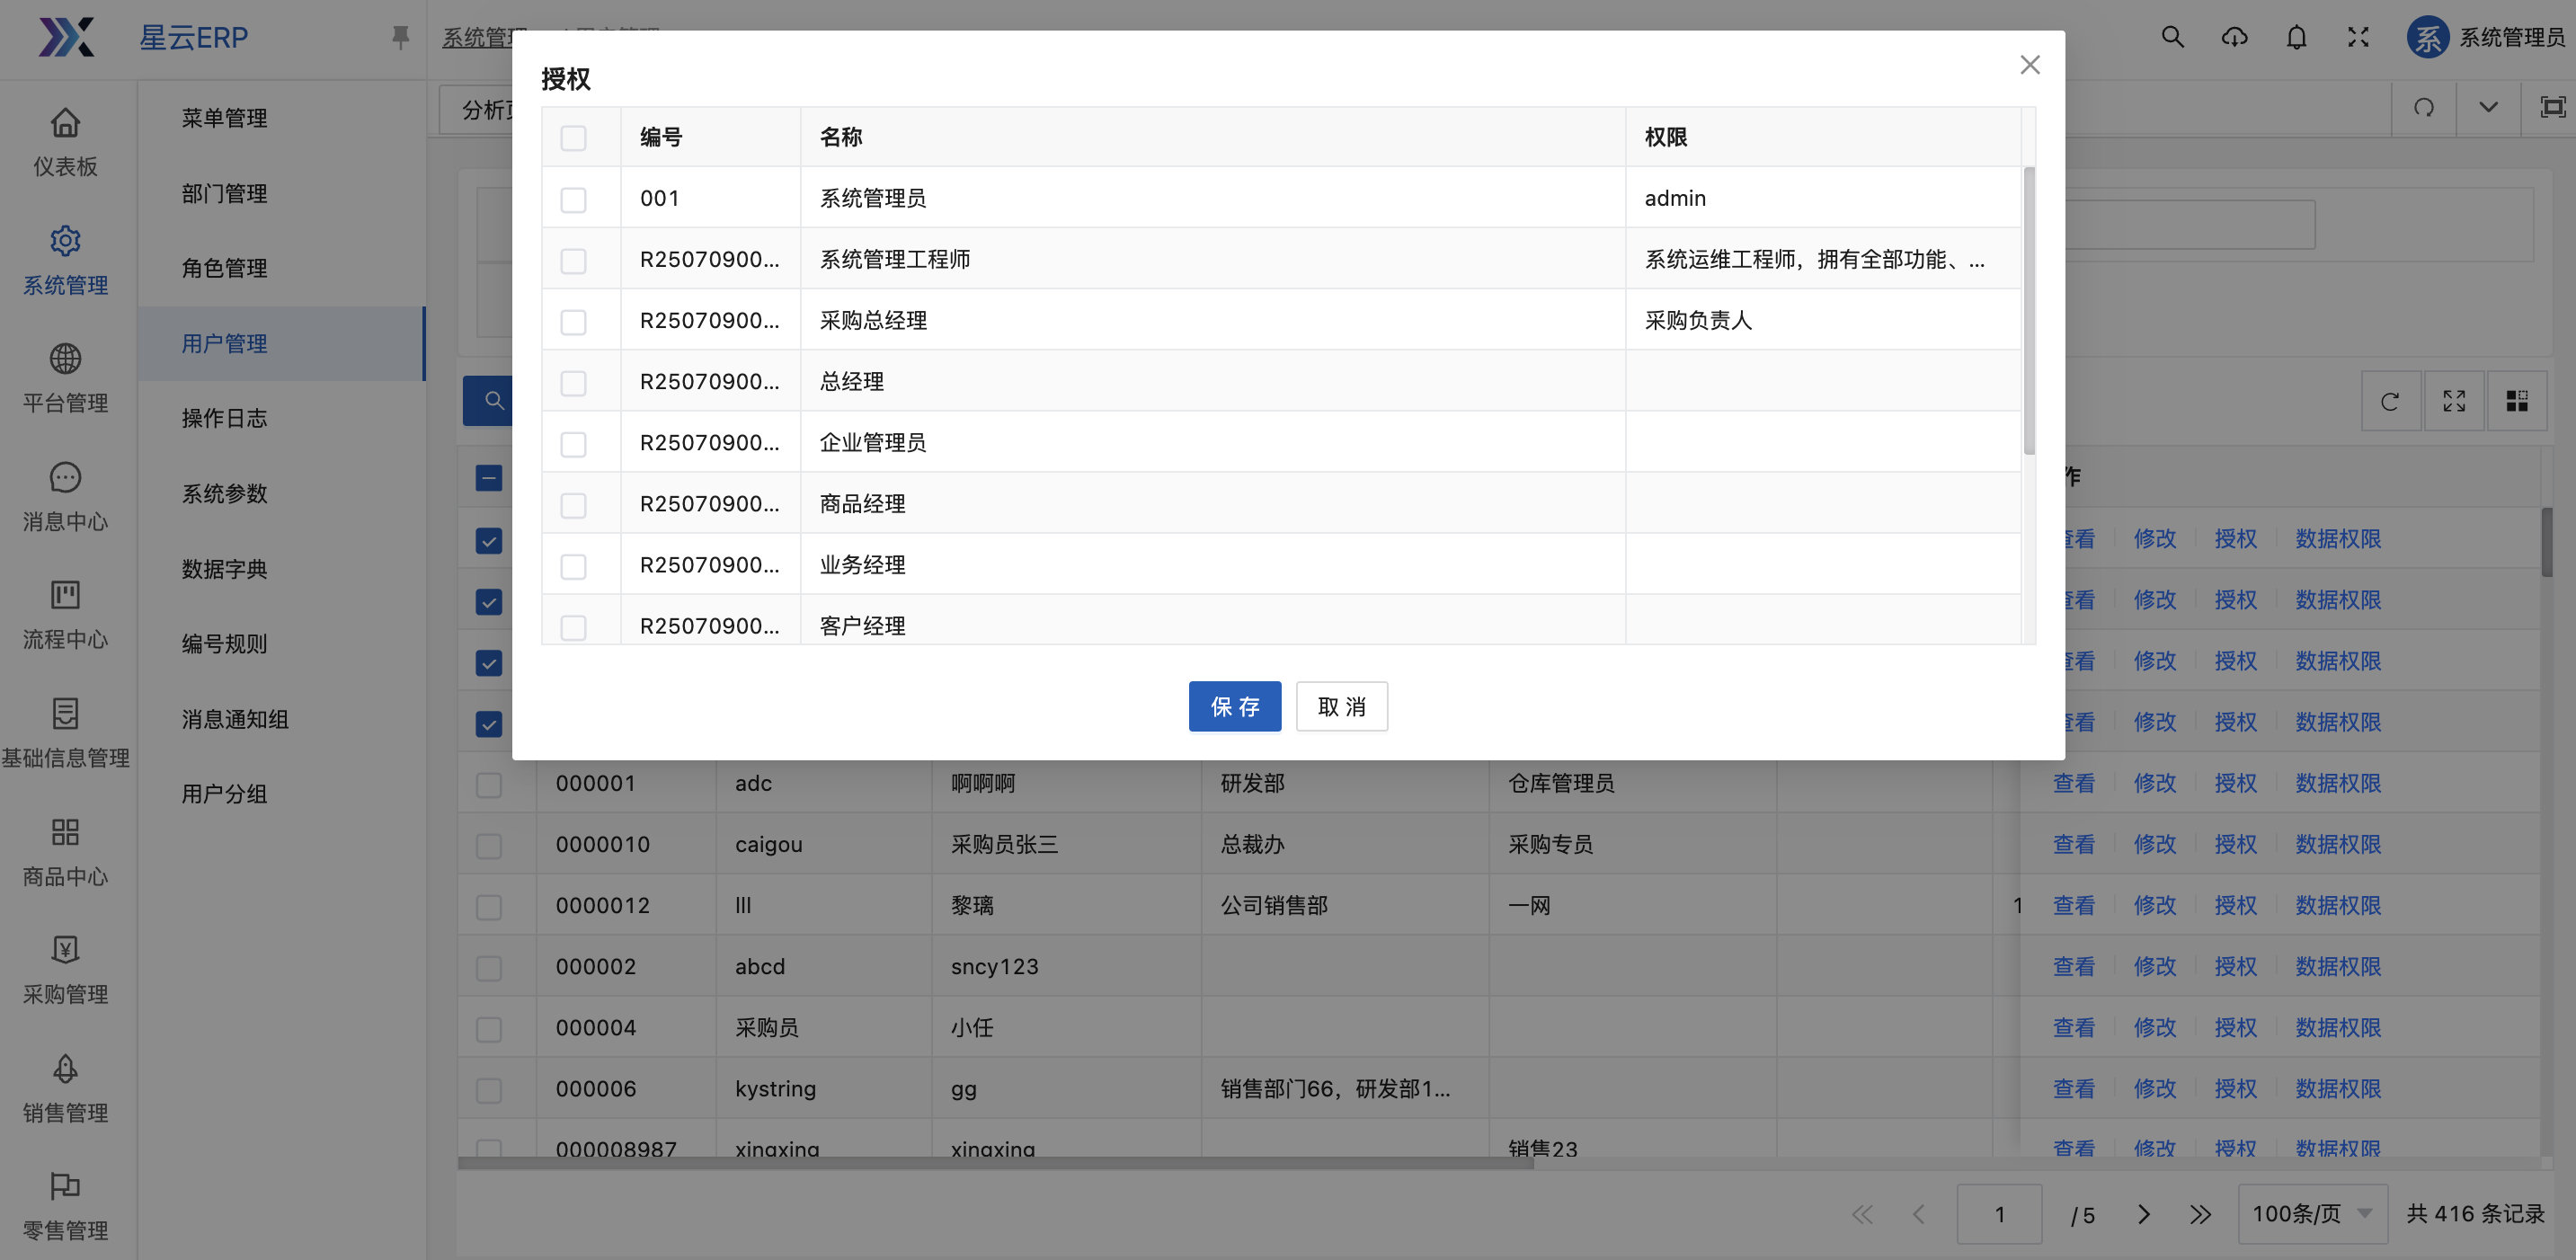The image size is (2576, 1260).
Task: Select 数据字典 in the side menu
Action: pos(224,569)
